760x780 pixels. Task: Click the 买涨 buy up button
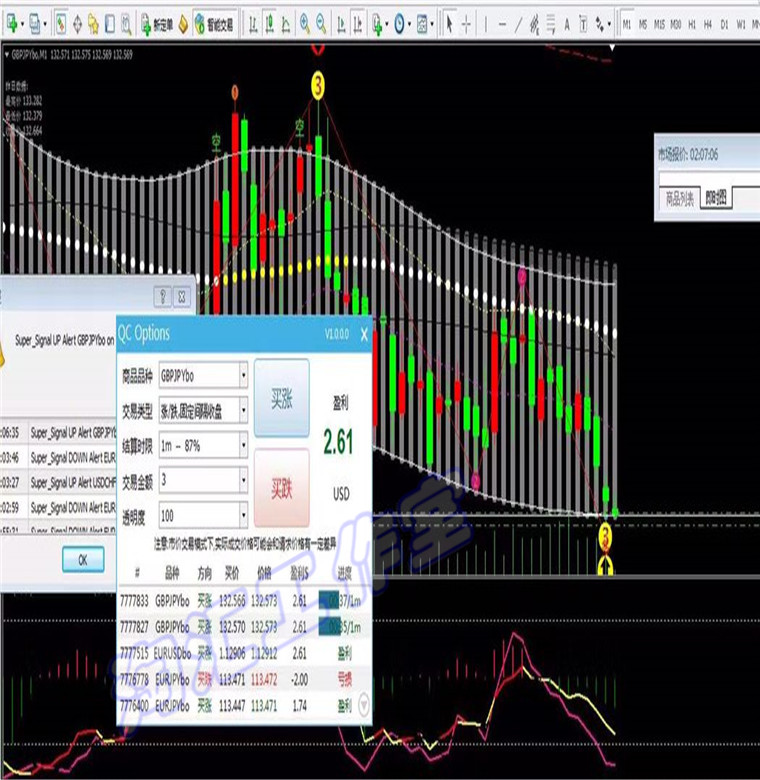click(282, 398)
